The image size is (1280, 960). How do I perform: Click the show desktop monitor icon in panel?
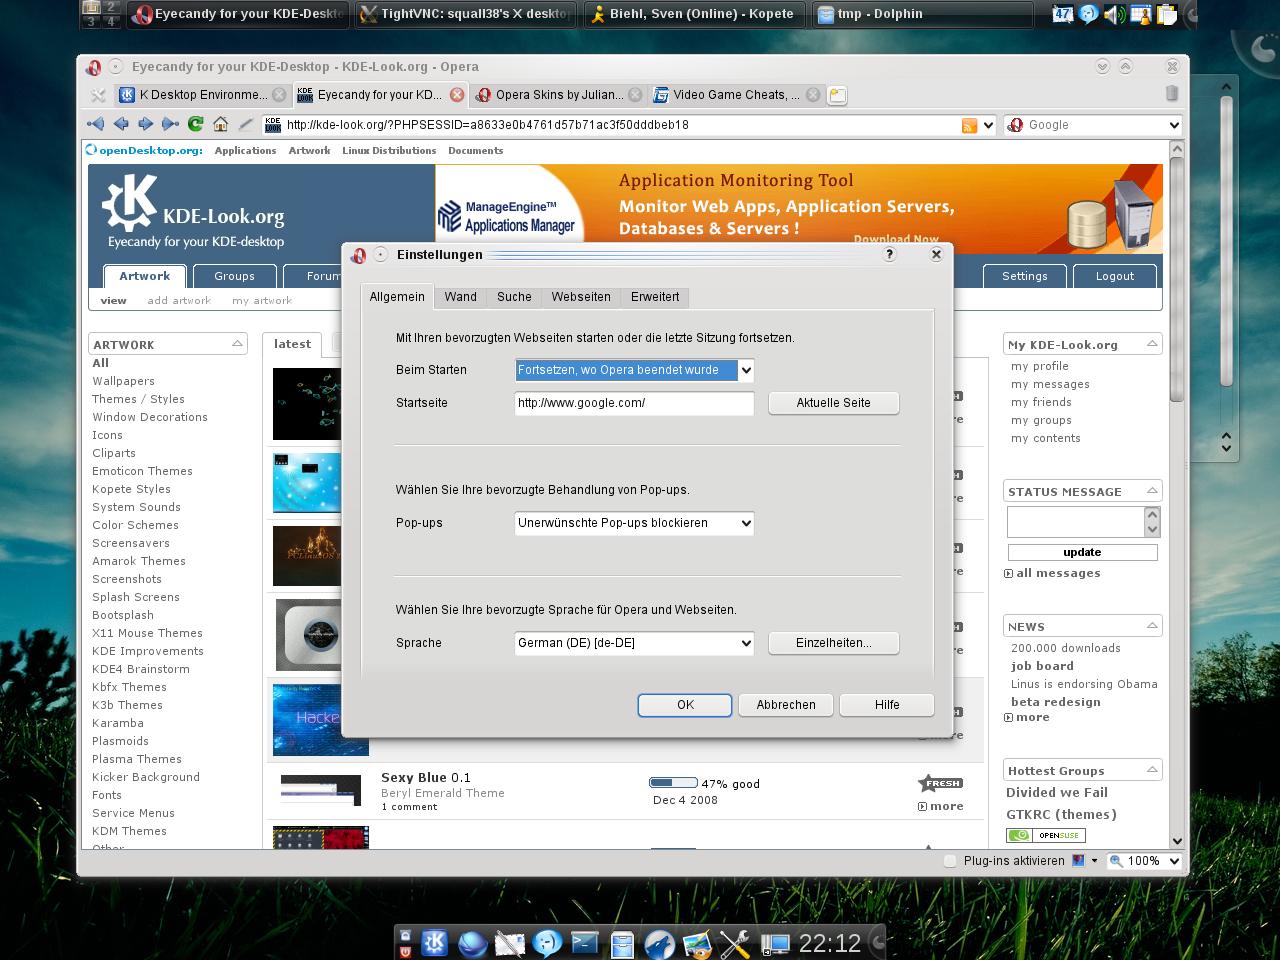pos(774,942)
